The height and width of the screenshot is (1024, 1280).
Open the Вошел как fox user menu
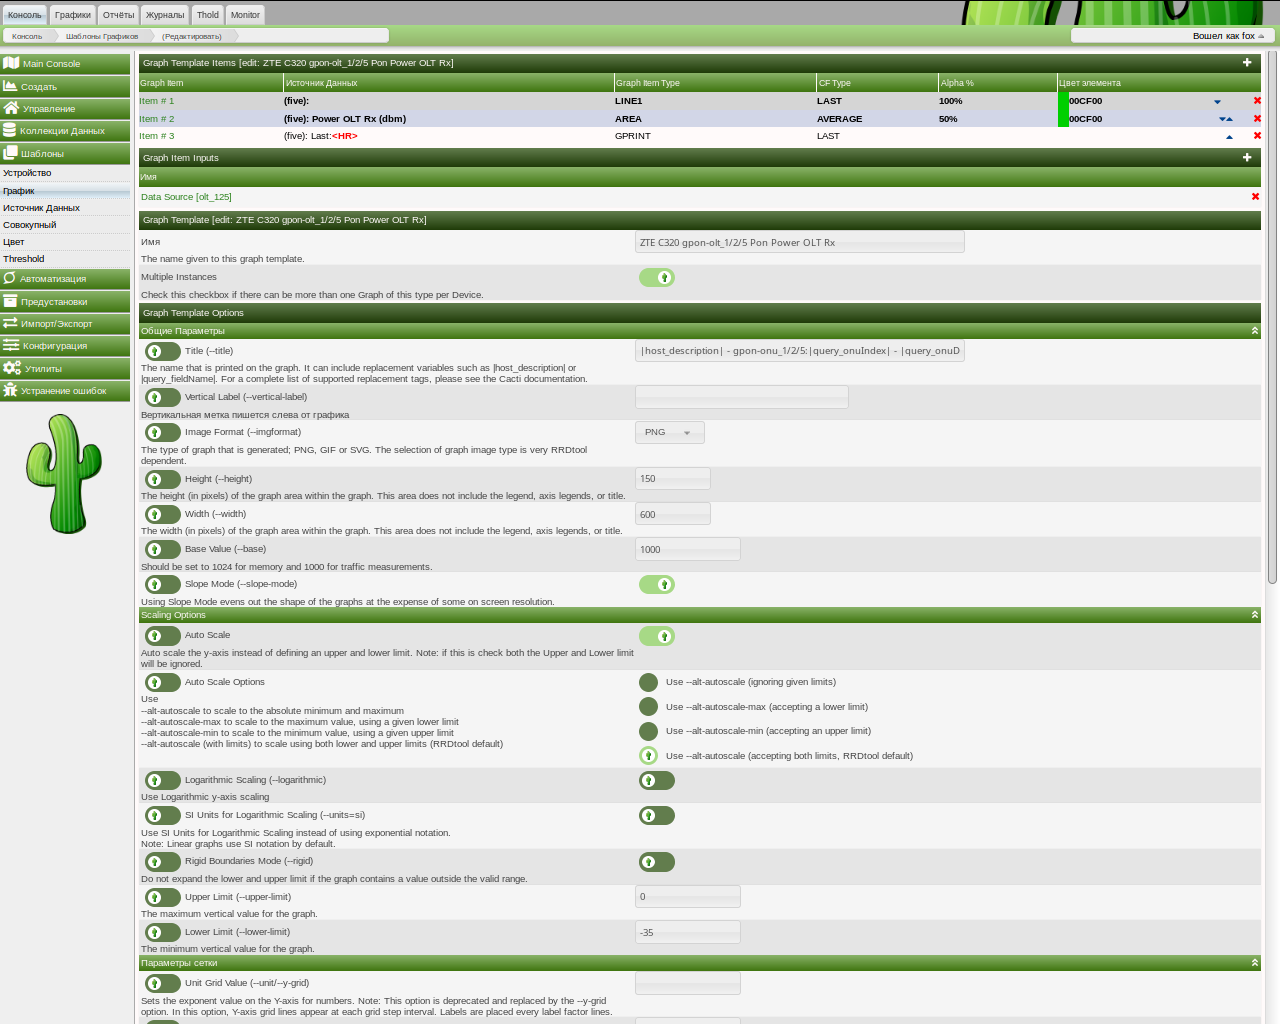(1228, 36)
